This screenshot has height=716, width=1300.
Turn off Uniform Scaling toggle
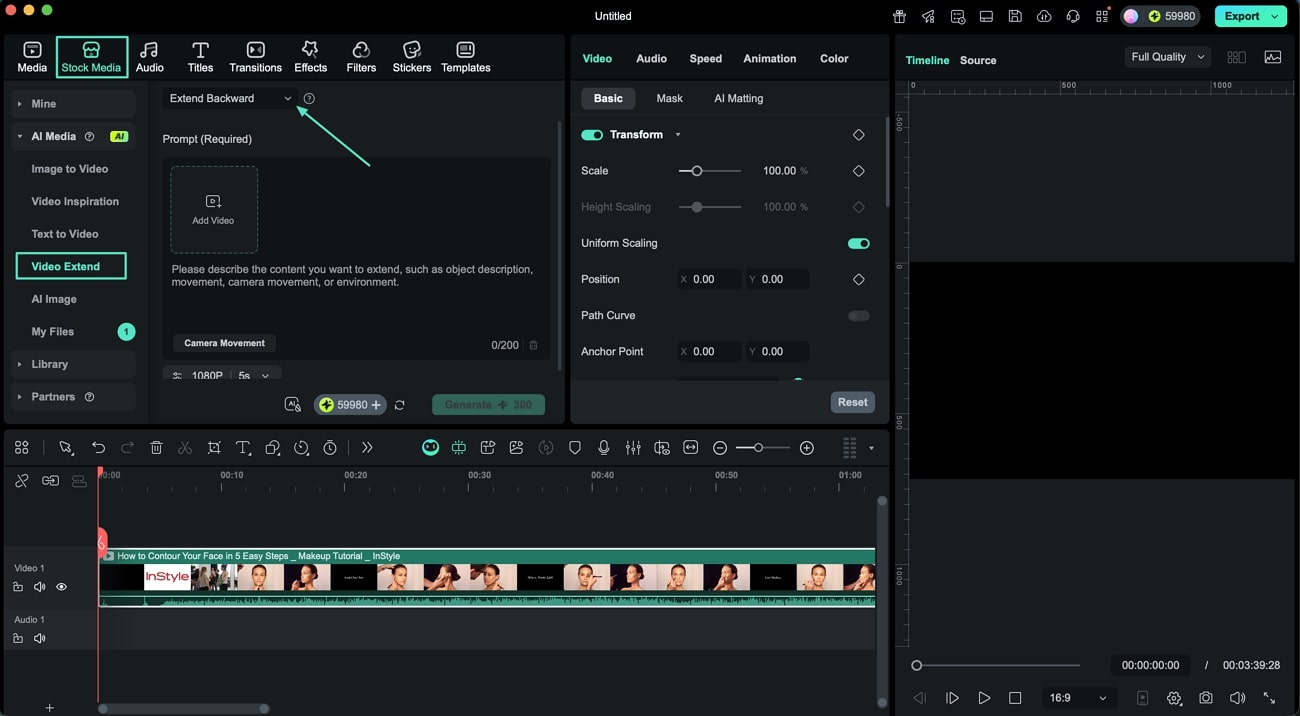click(858, 243)
